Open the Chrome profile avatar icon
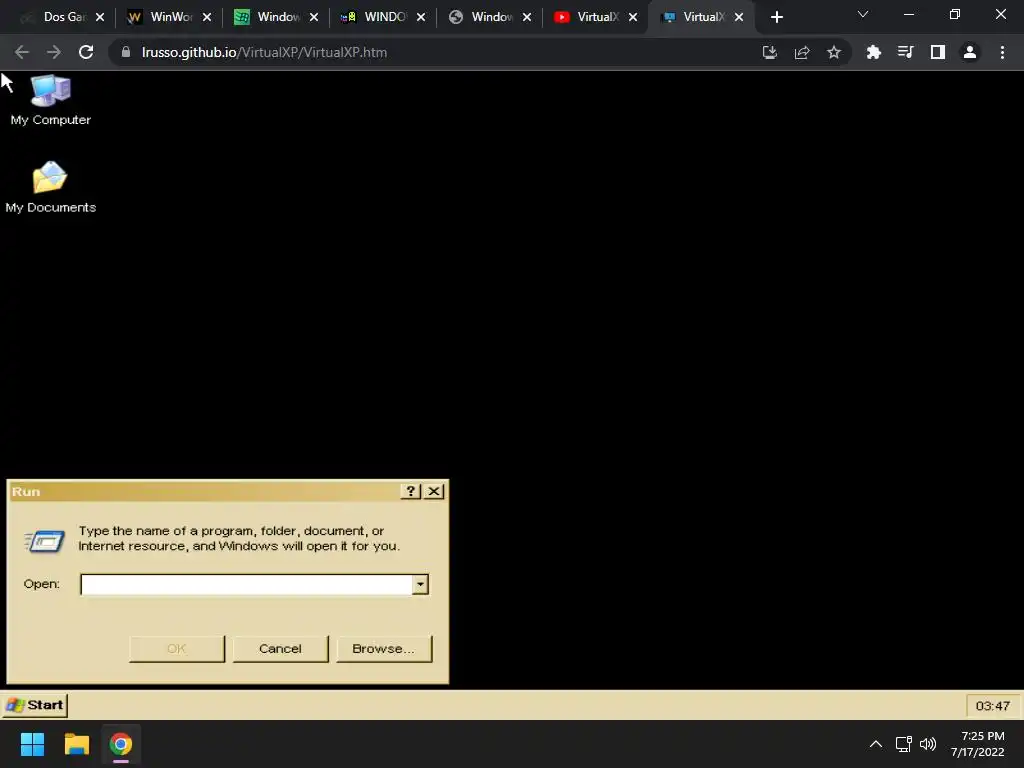 tap(970, 52)
